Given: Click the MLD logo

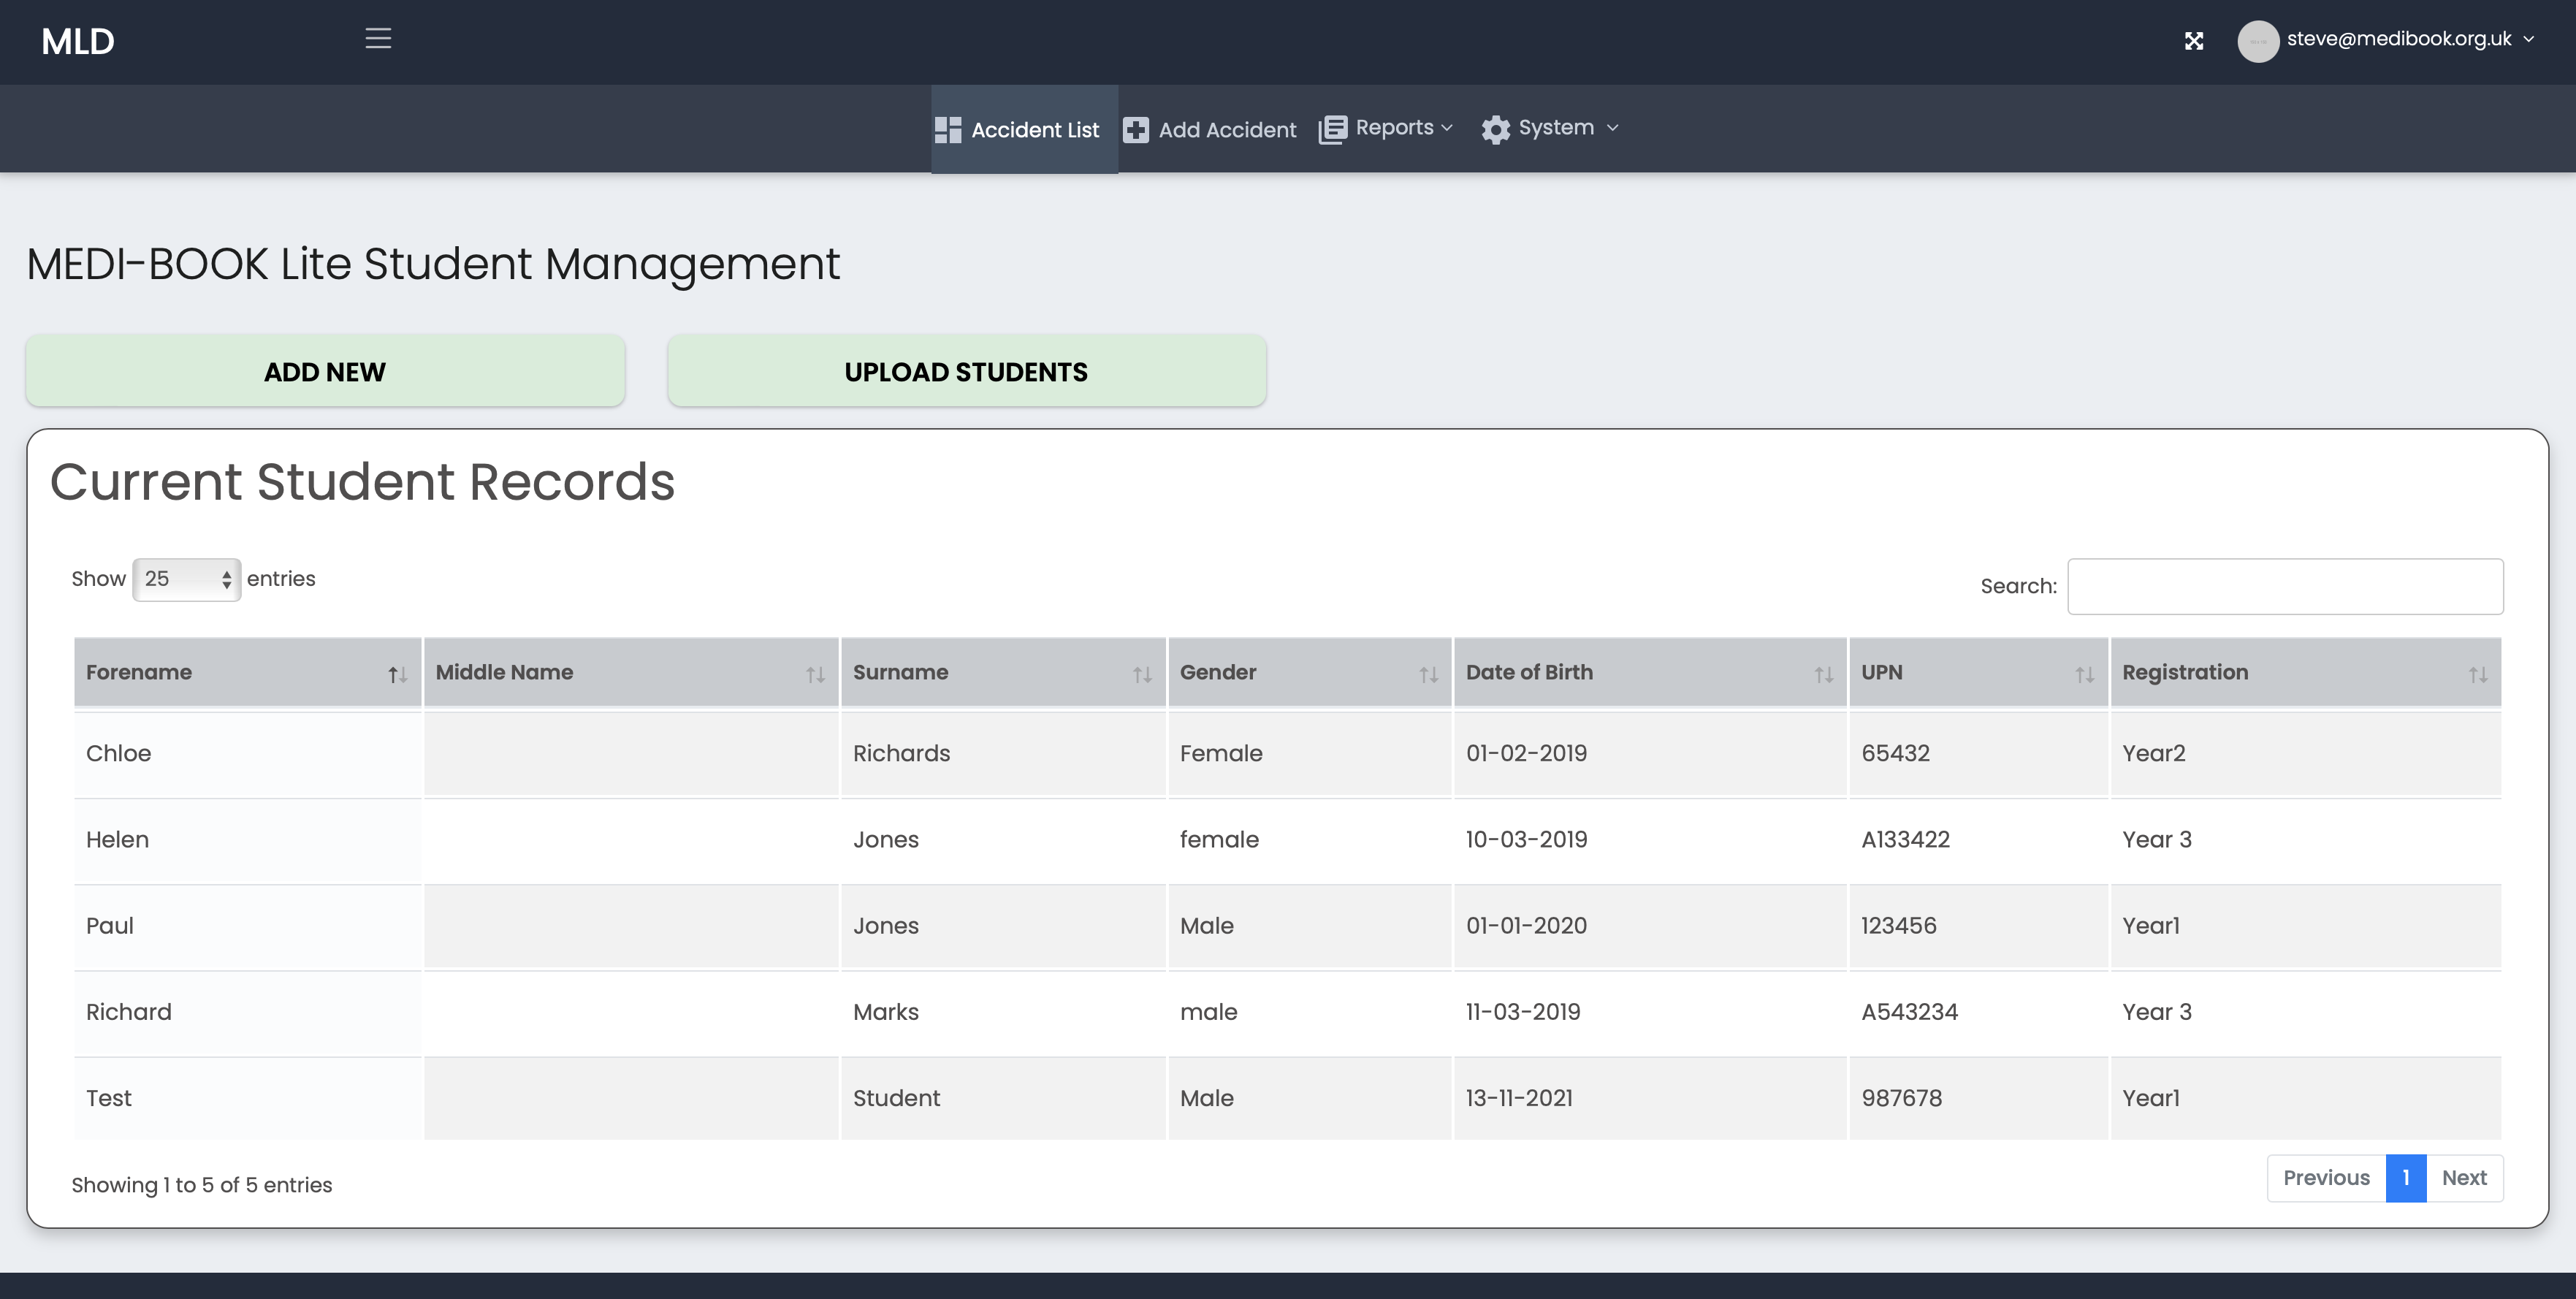Looking at the screenshot, I should pyautogui.click(x=78, y=41).
